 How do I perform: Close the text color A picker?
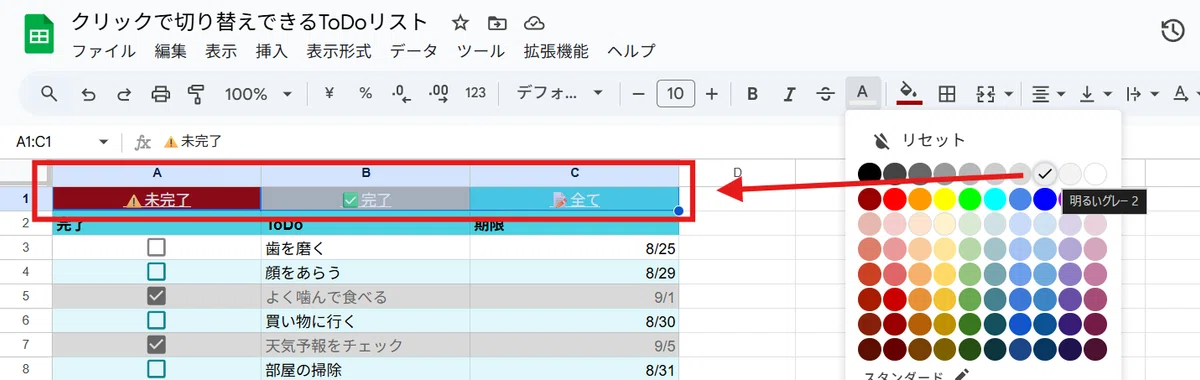tap(862, 93)
